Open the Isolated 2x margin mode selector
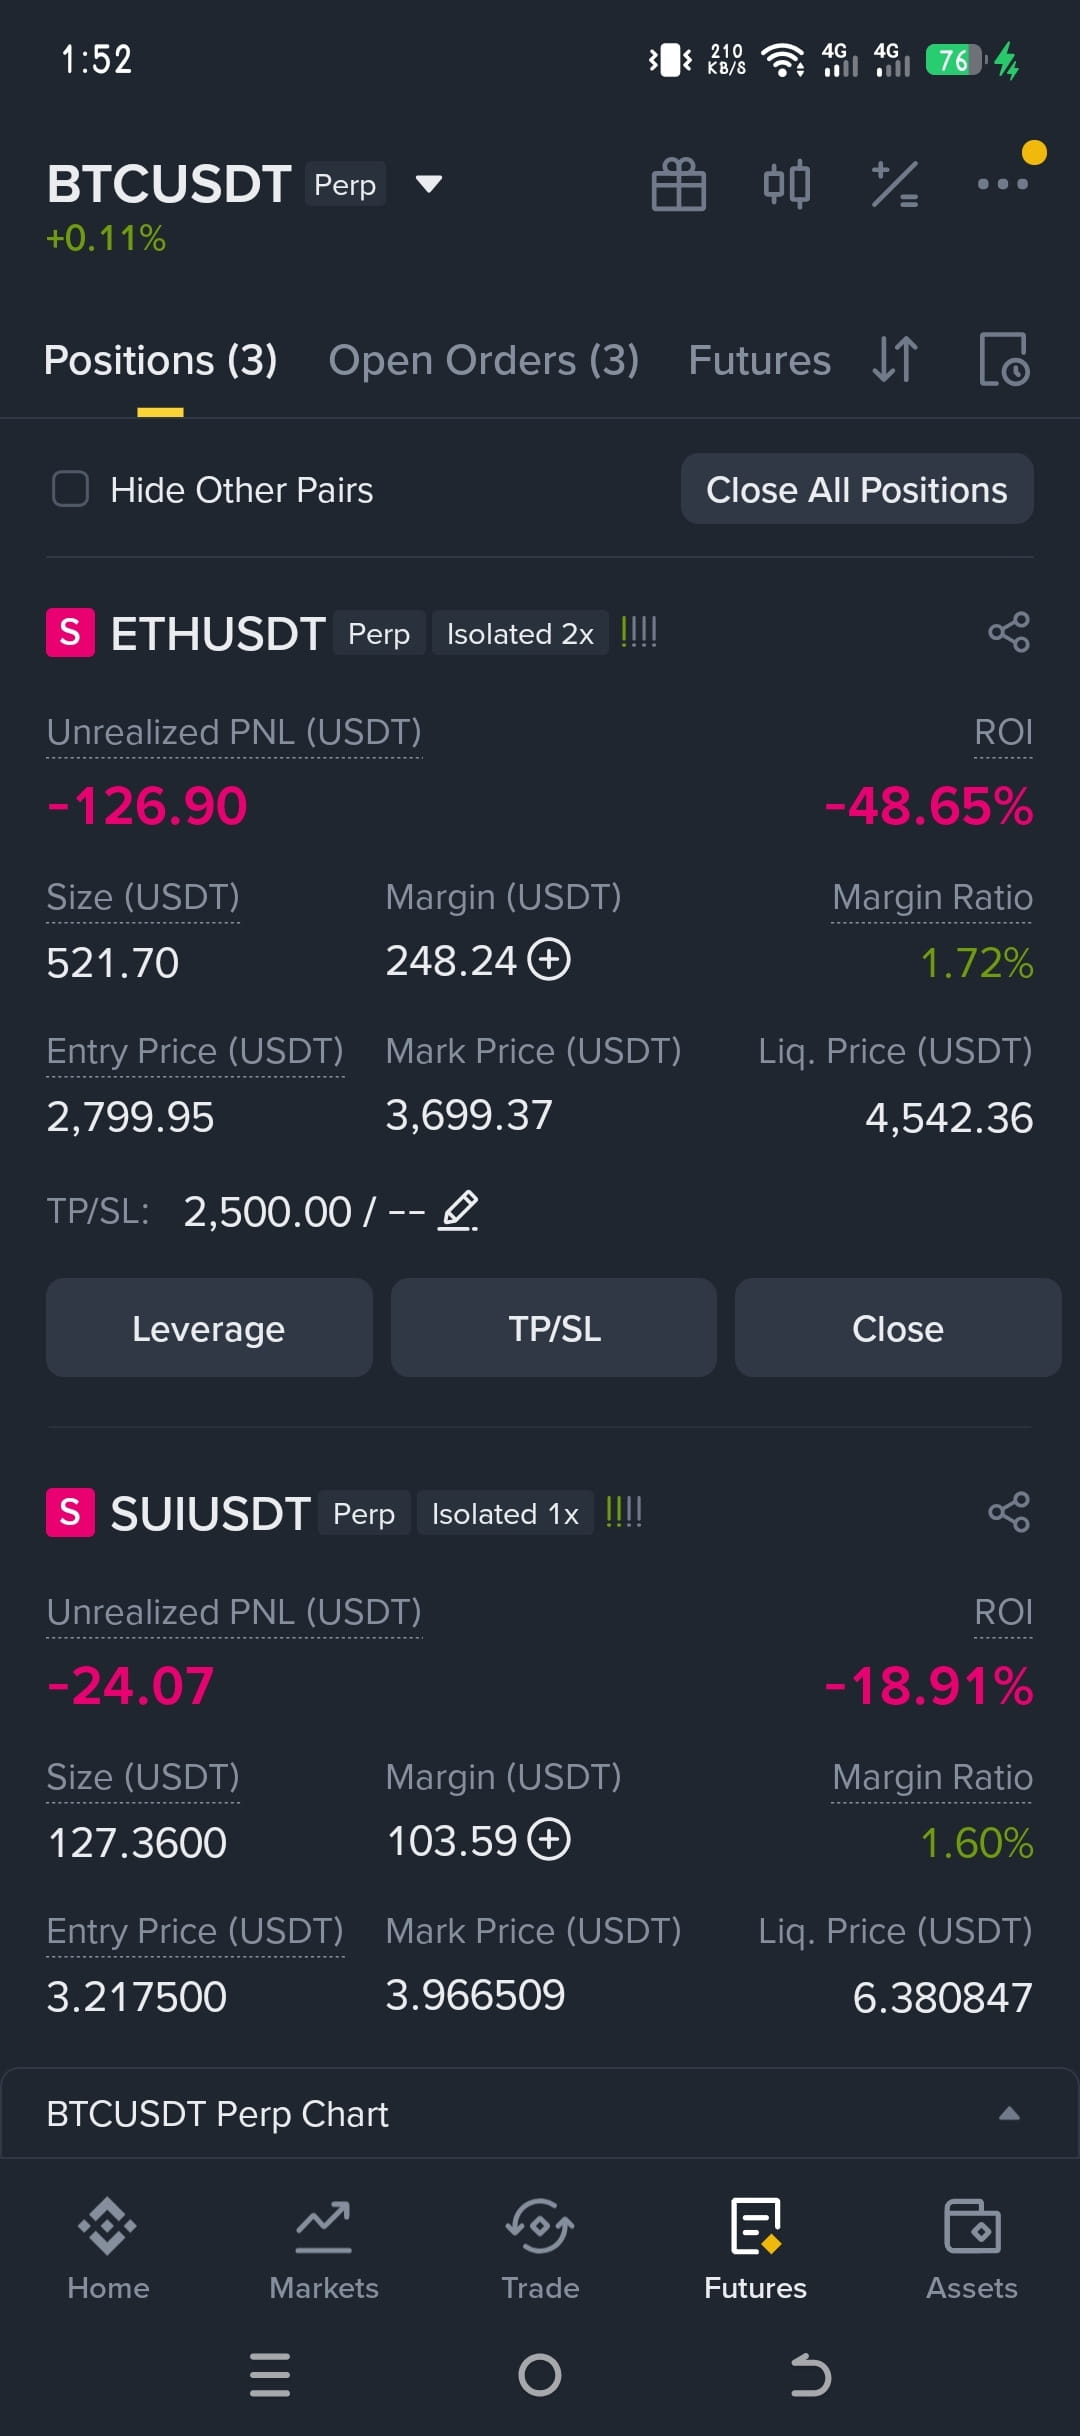The image size is (1080, 2436). coord(520,634)
